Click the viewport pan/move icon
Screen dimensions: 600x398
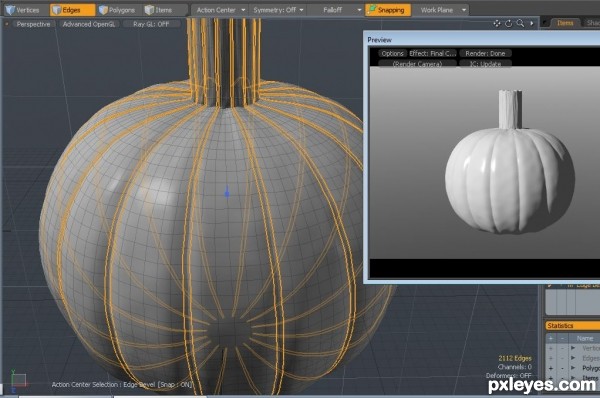click(497, 24)
